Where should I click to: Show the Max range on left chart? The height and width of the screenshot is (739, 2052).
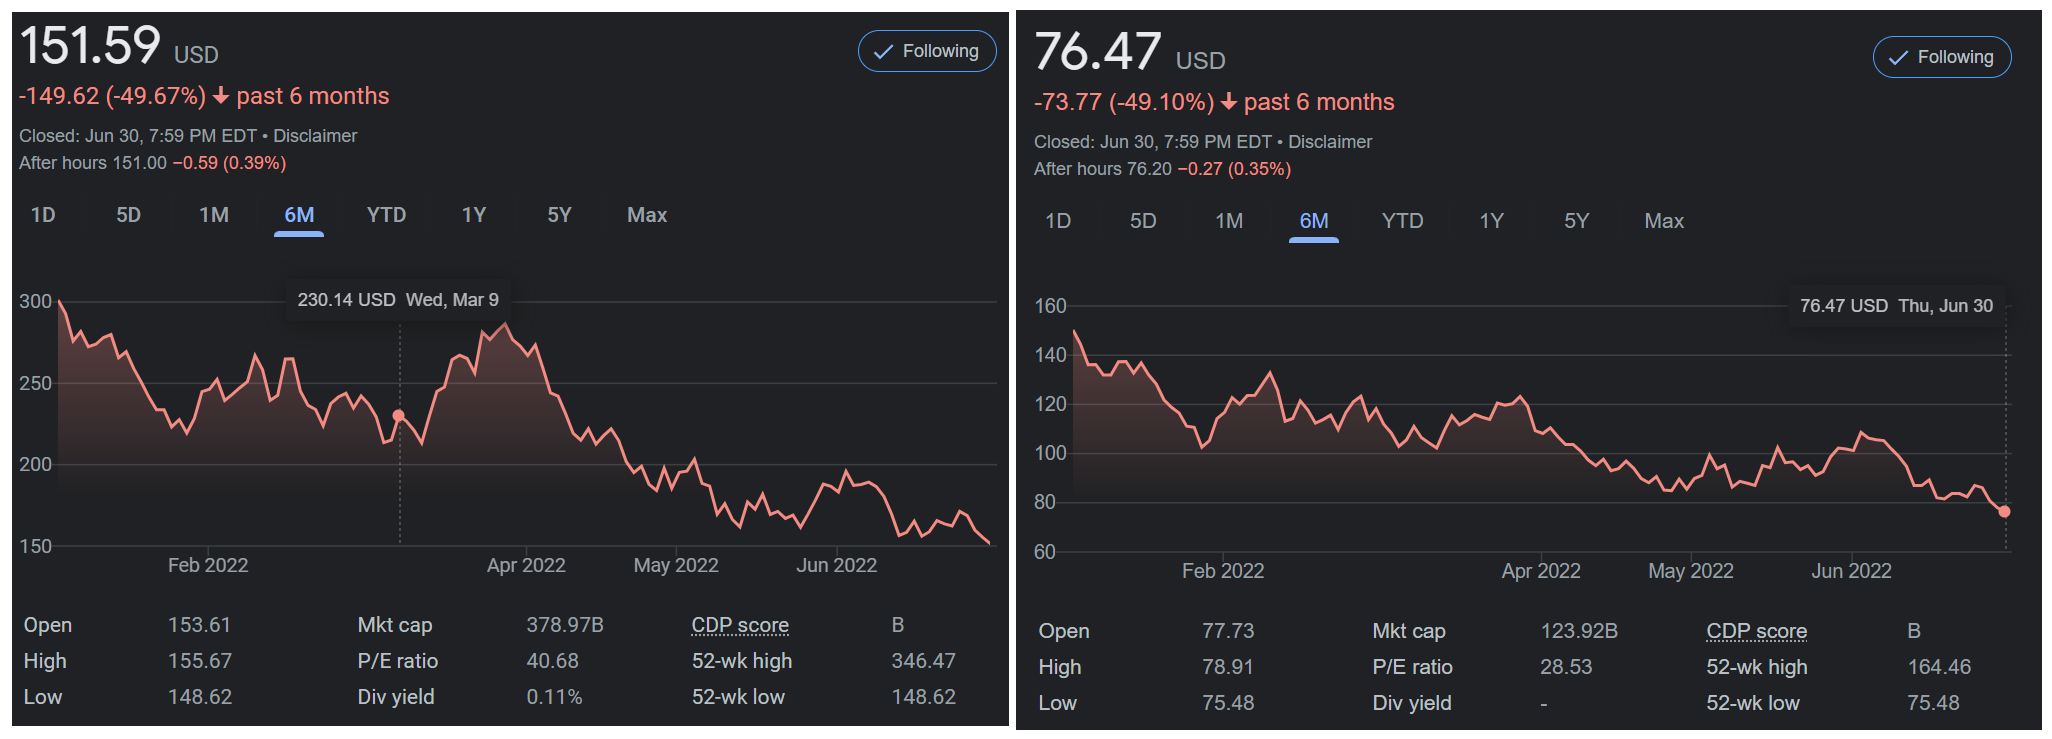coord(647,215)
